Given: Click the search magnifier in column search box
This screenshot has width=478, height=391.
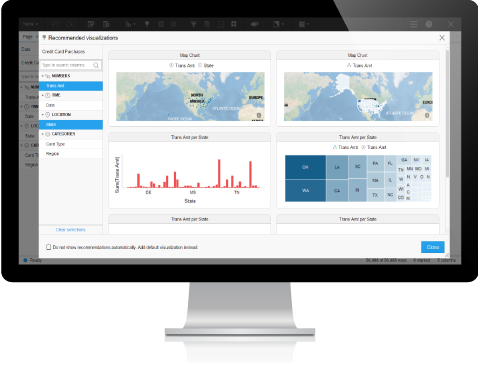Looking at the screenshot, I should pyautogui.click(x=96, y=65).
